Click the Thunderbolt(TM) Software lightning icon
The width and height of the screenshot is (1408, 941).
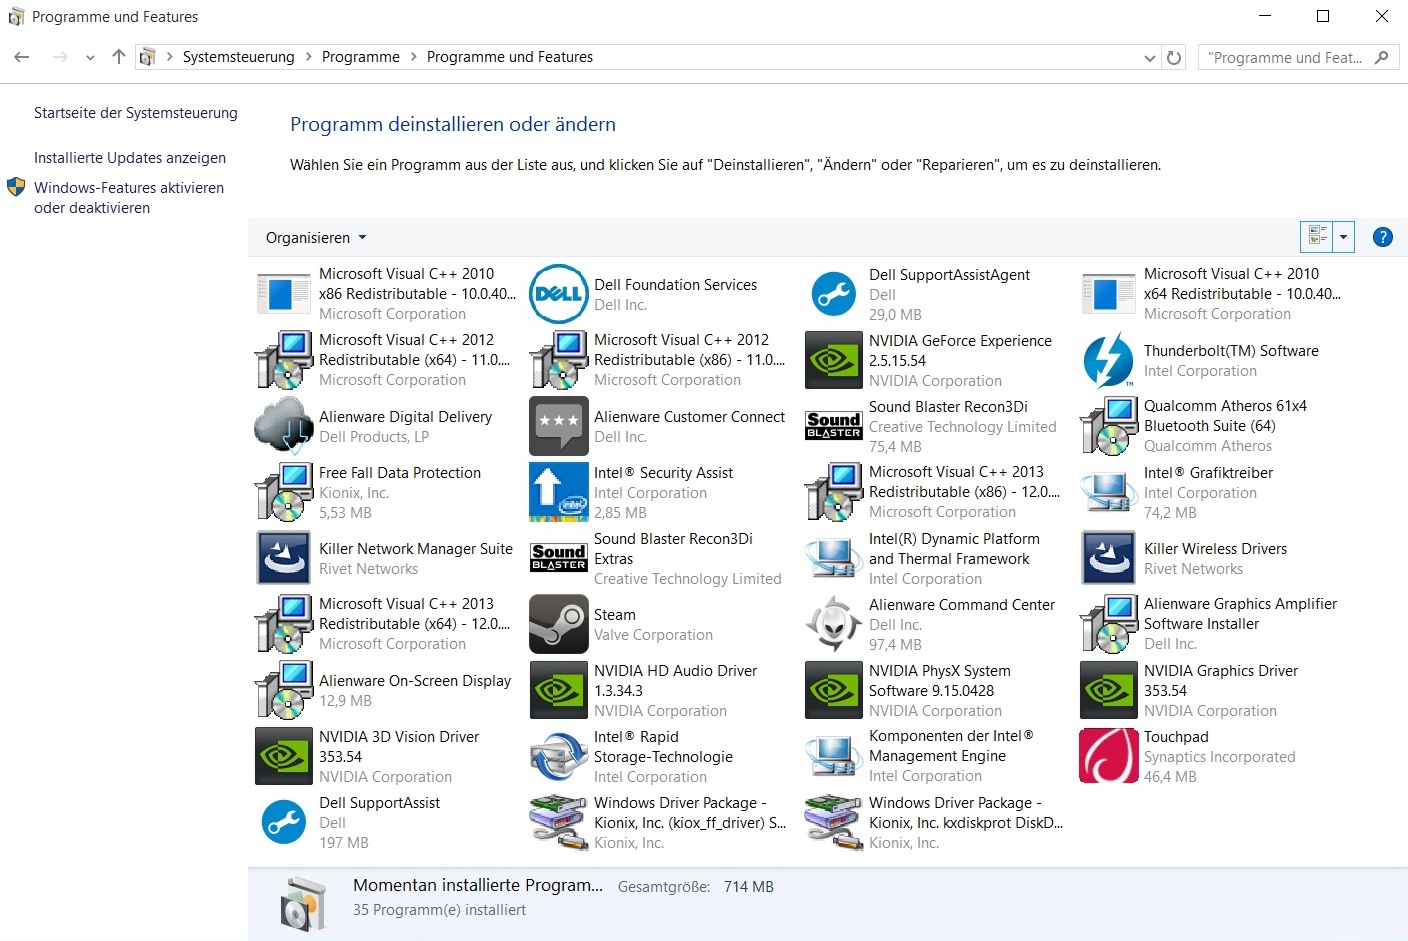pos(1108,360)
